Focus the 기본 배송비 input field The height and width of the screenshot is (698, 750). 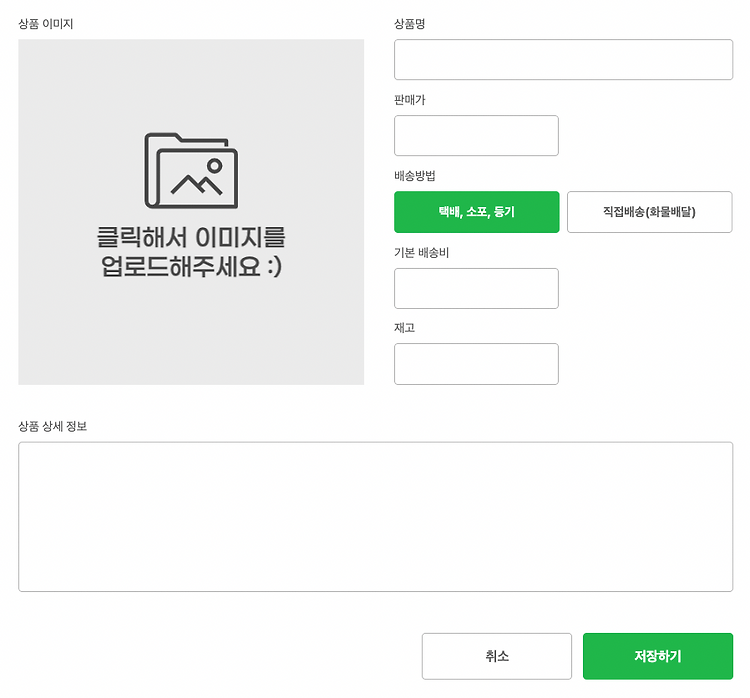[476, 288]
